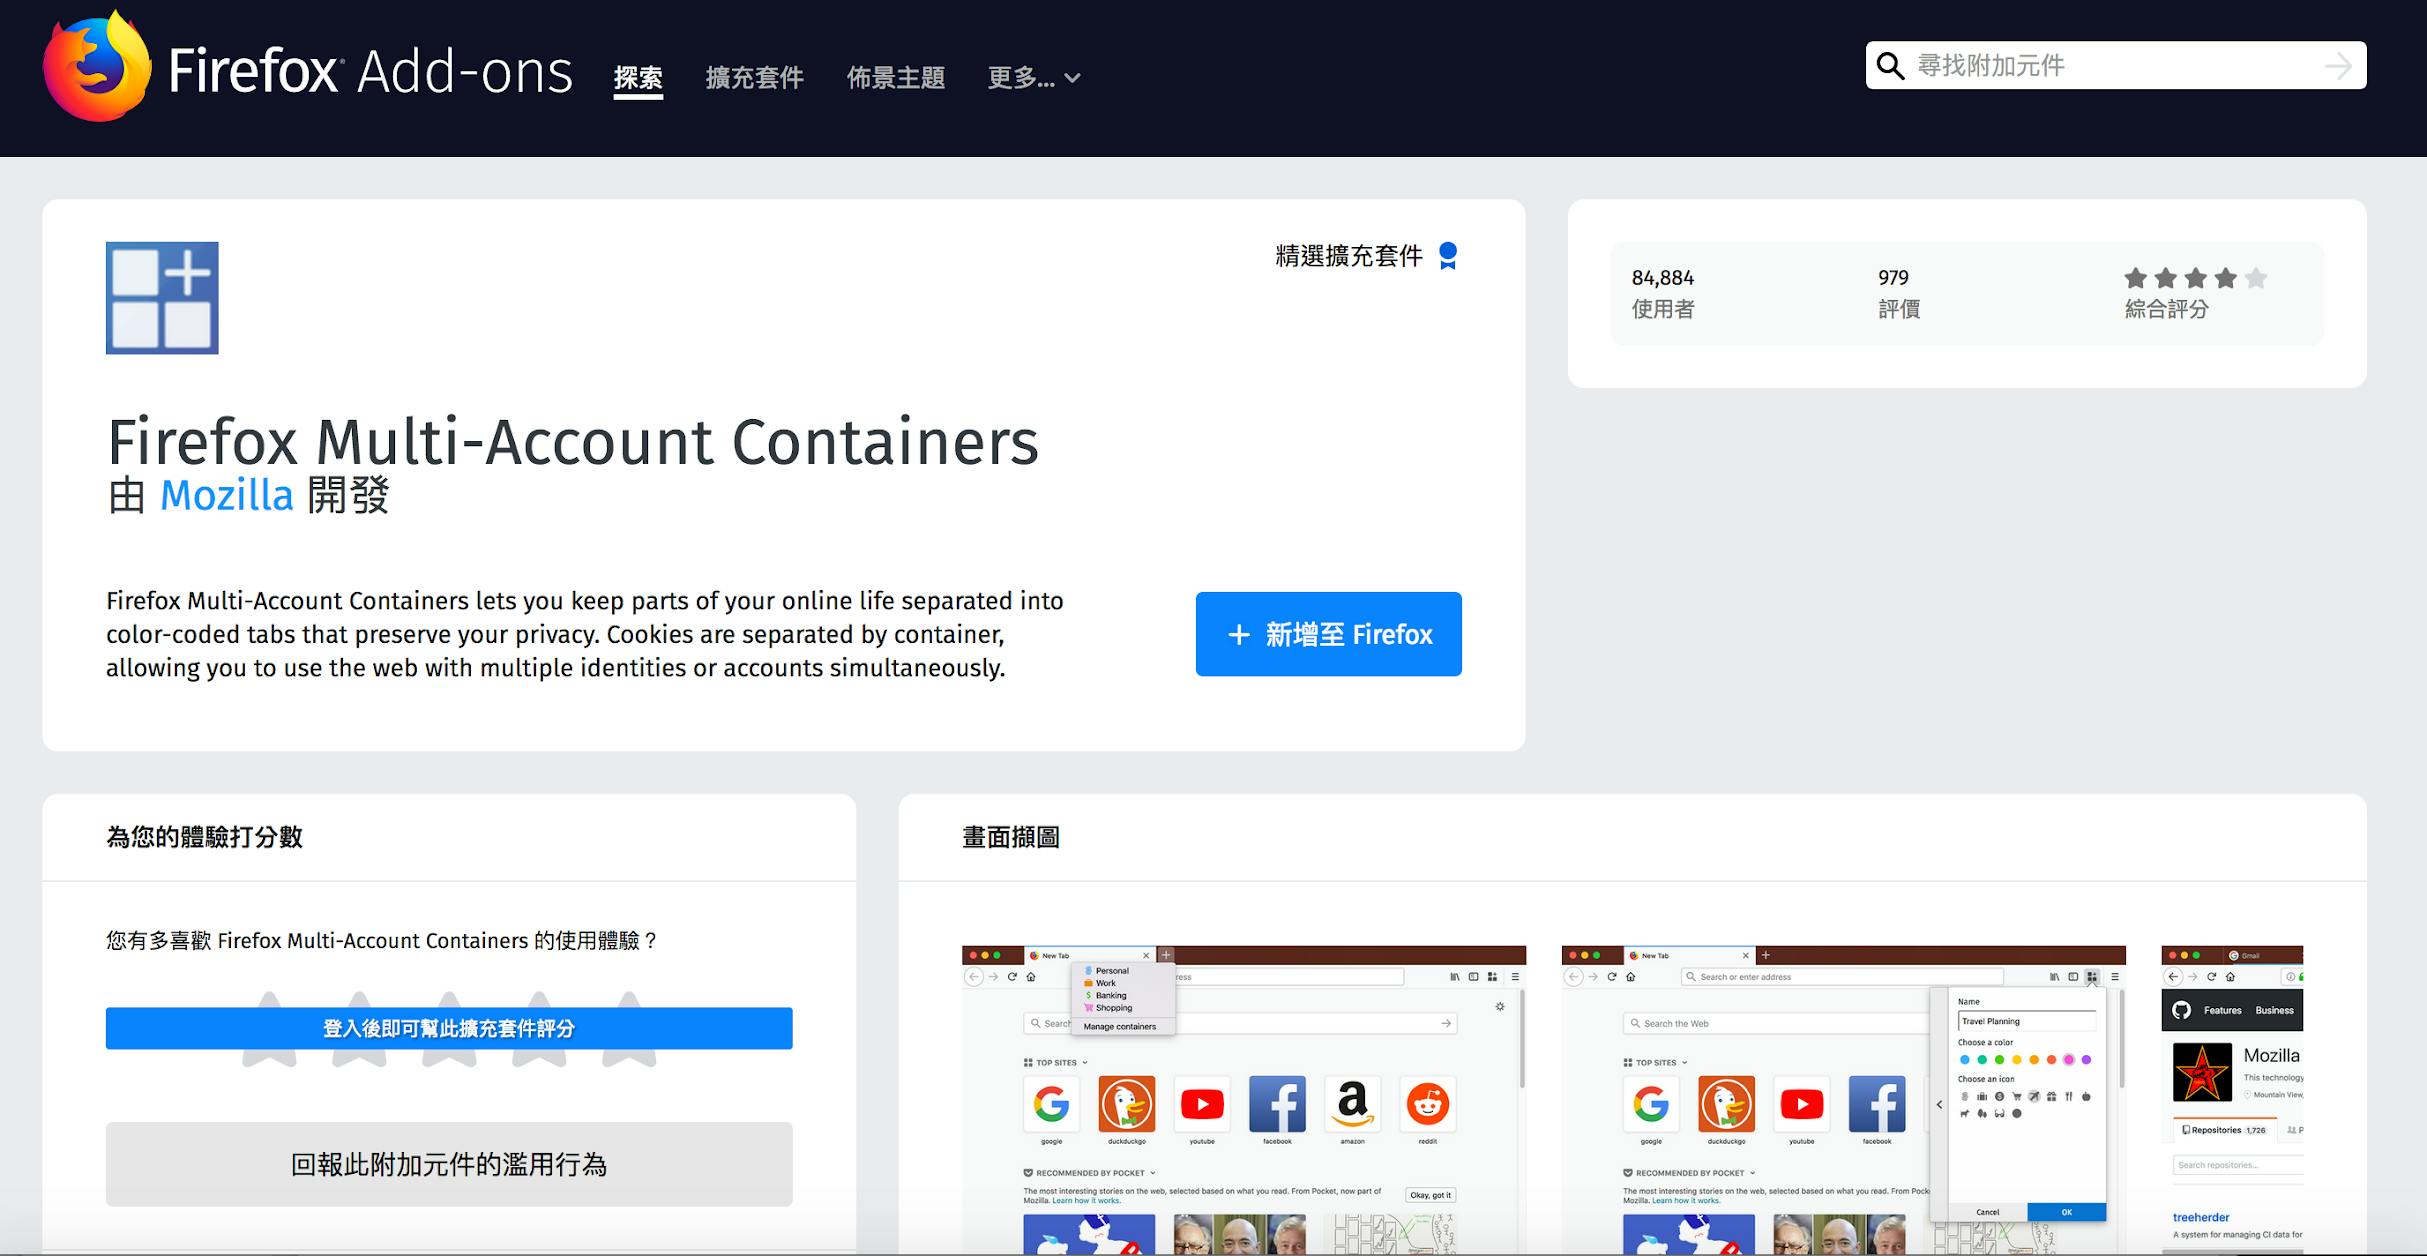Open the second screenshot with Travel Planning dialog
Viewport: 2427px width, 1256px height.
click(1843, 1100)
